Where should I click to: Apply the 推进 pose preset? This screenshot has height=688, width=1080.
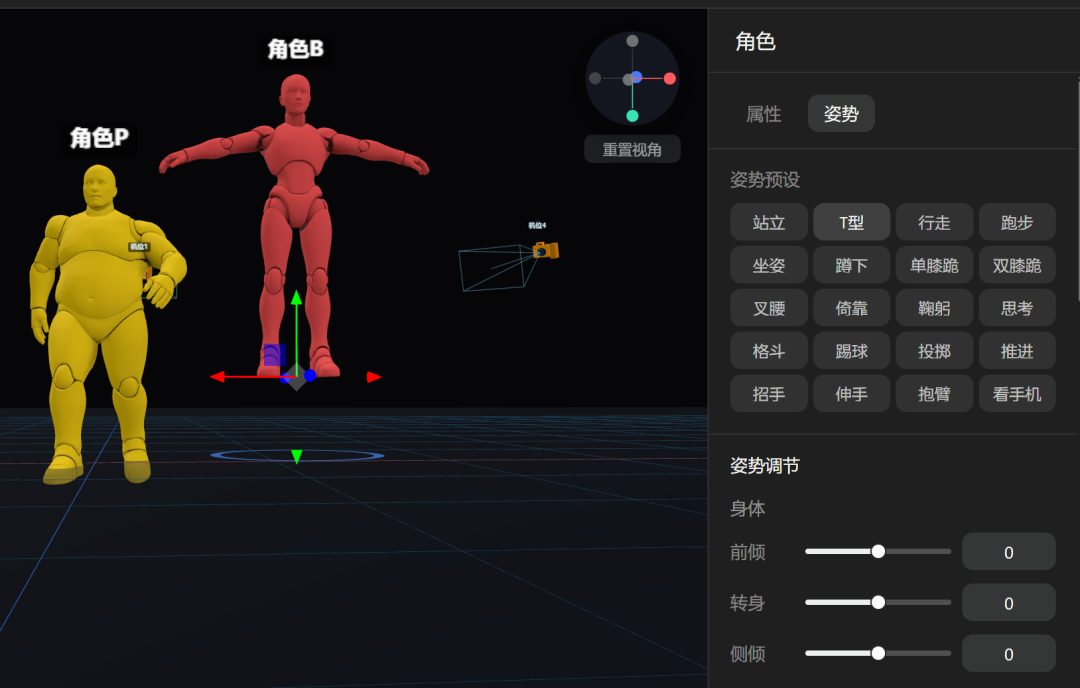[1017, 351]
